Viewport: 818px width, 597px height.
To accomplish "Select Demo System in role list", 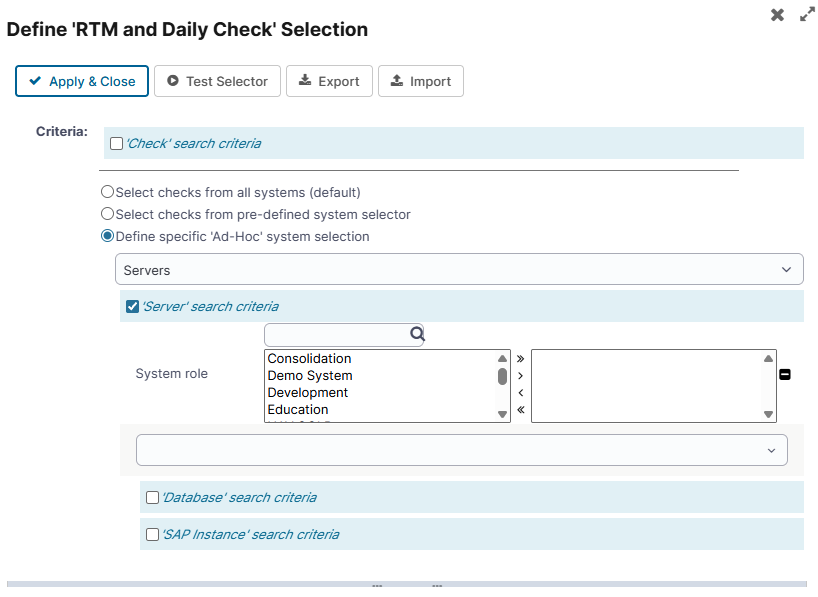I will coord(310,376).
